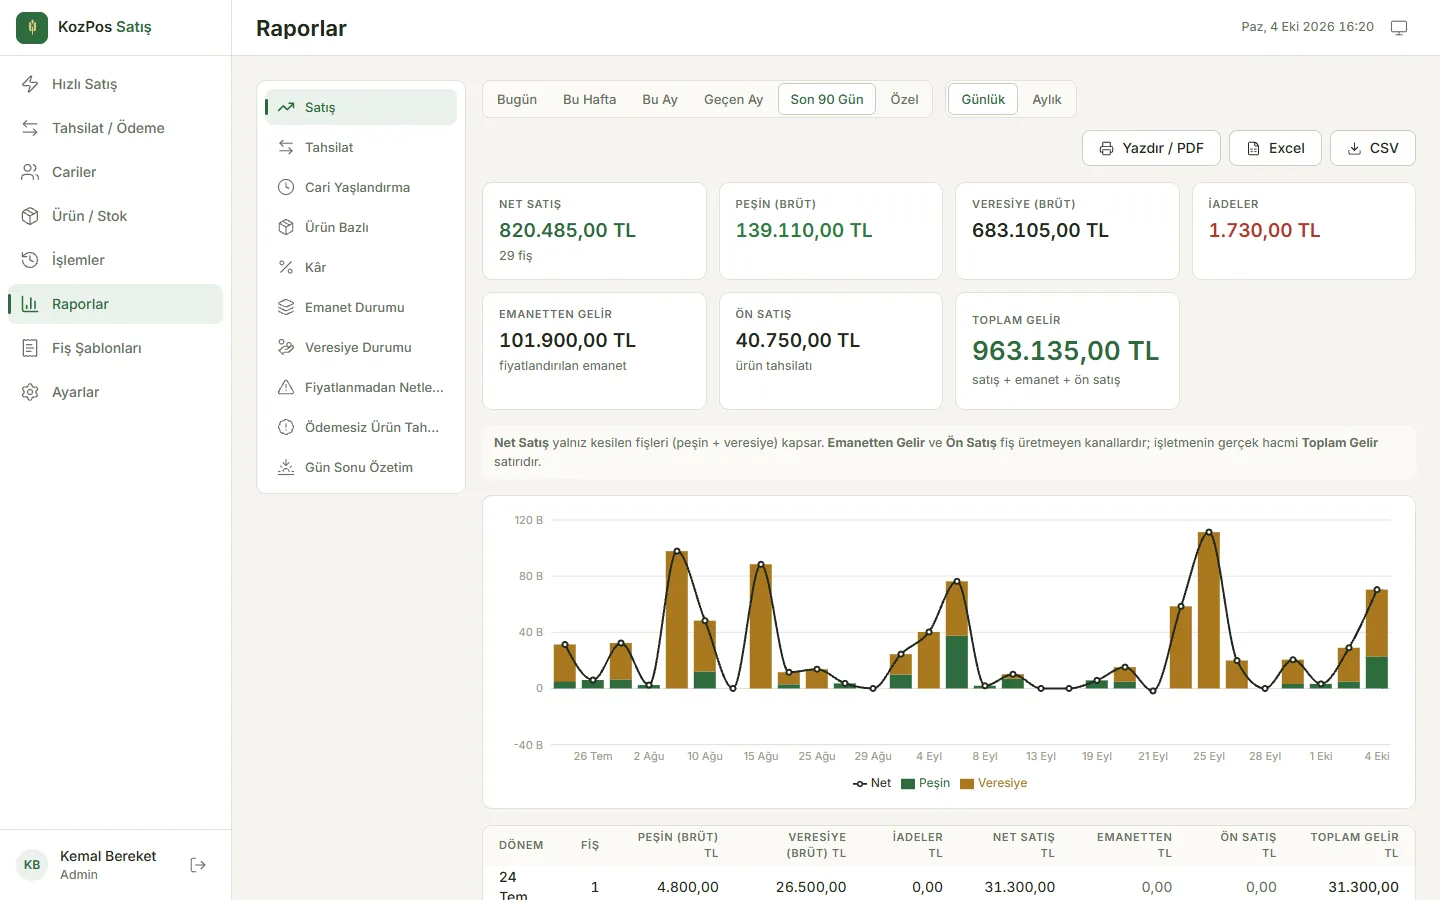Click the Cari Yaşlandırma clock icon
The height and width of the screenshot is (900, 1440).
286,187
